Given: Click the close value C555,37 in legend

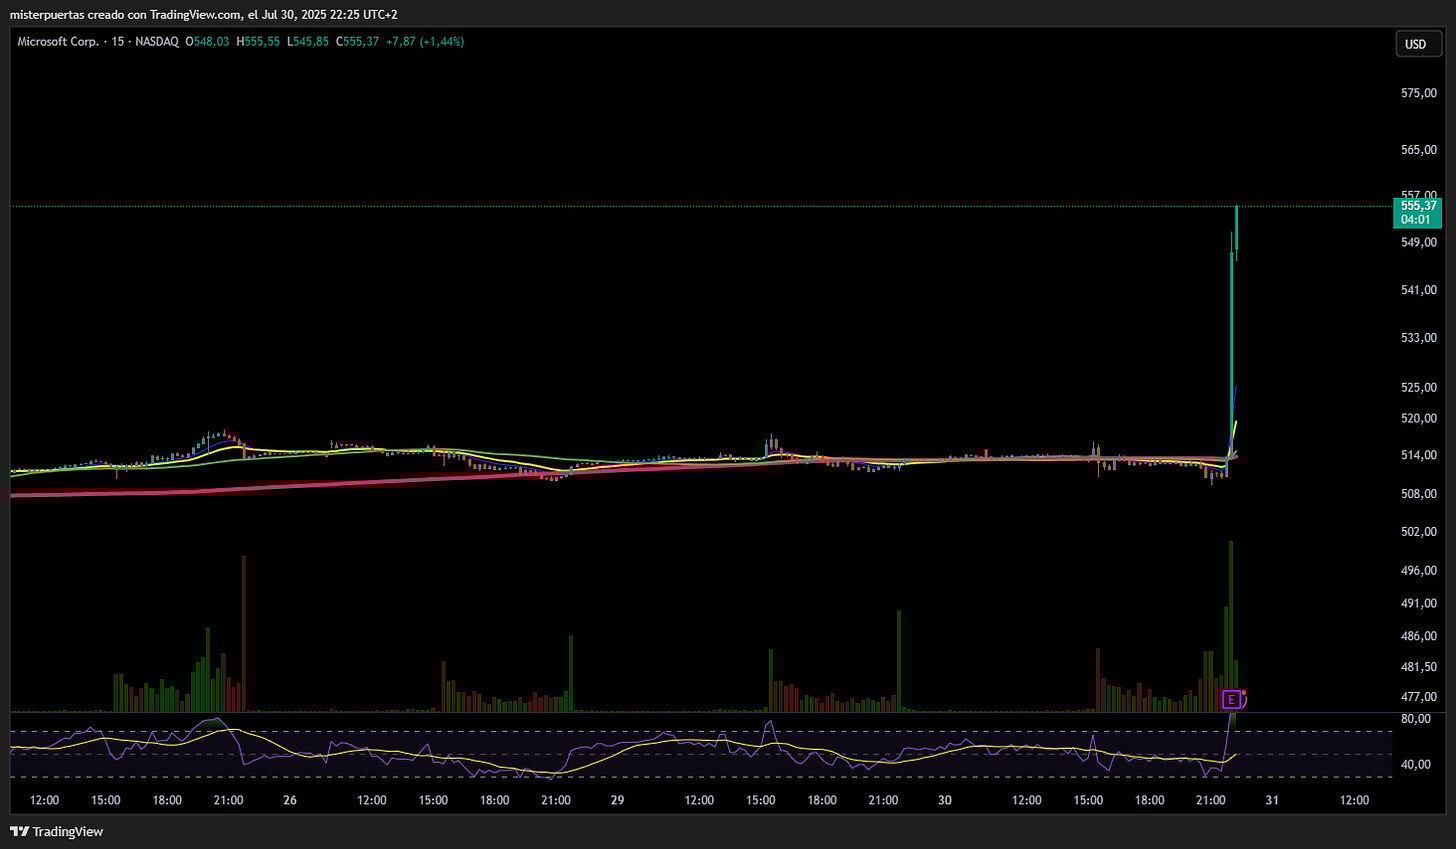Looking at the screenshot, I should point(357,42).
